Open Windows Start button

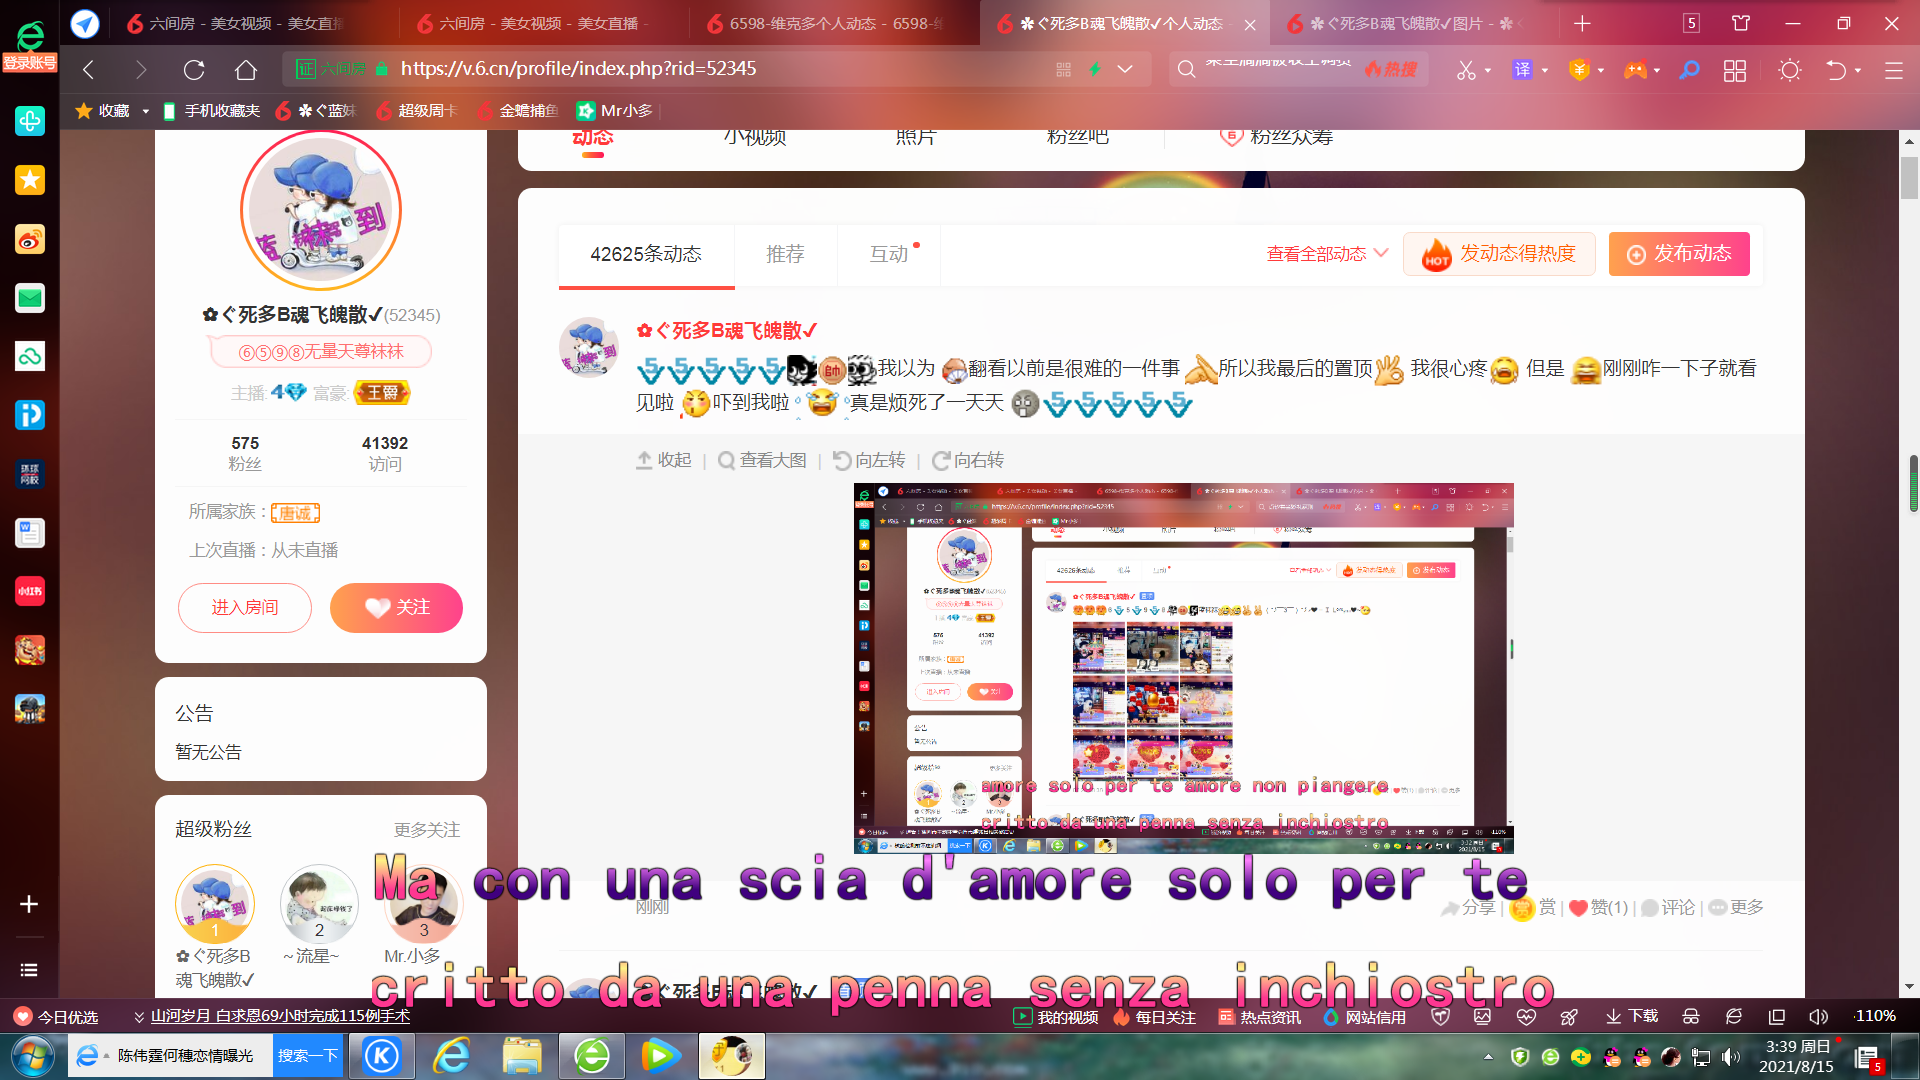33,1056
